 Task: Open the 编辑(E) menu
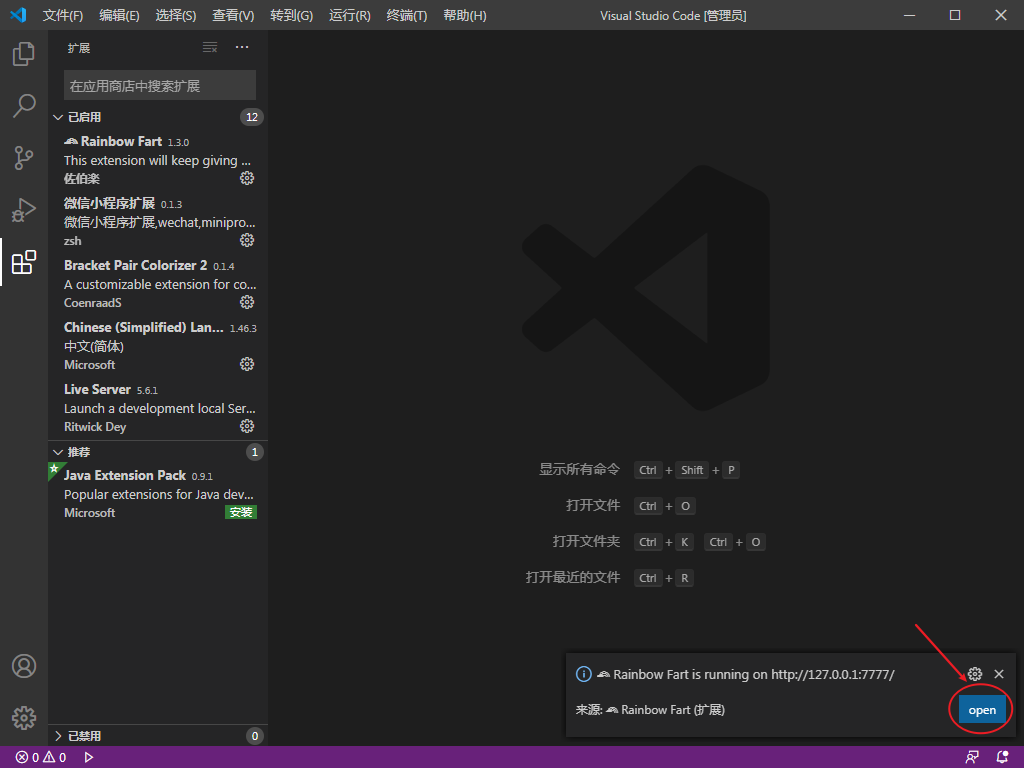[120, 15]
